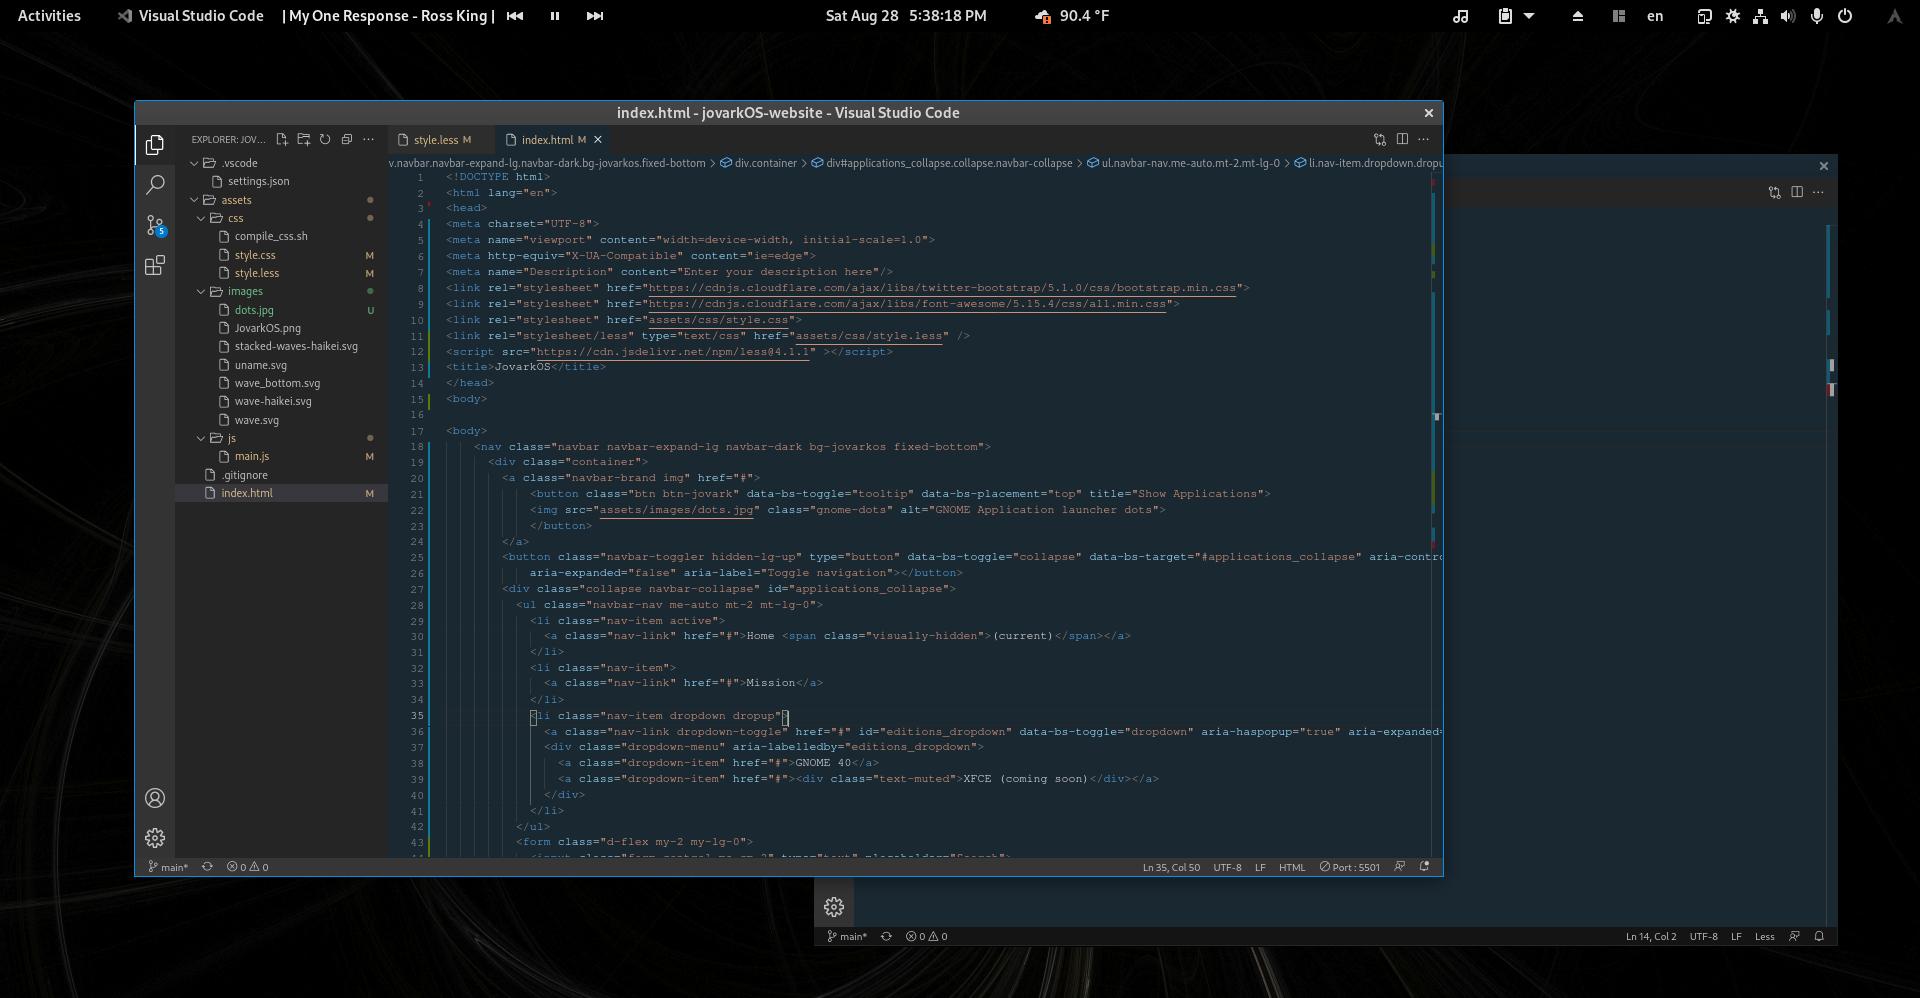Open errors and warnings in front status bar

tap(247, 867)
